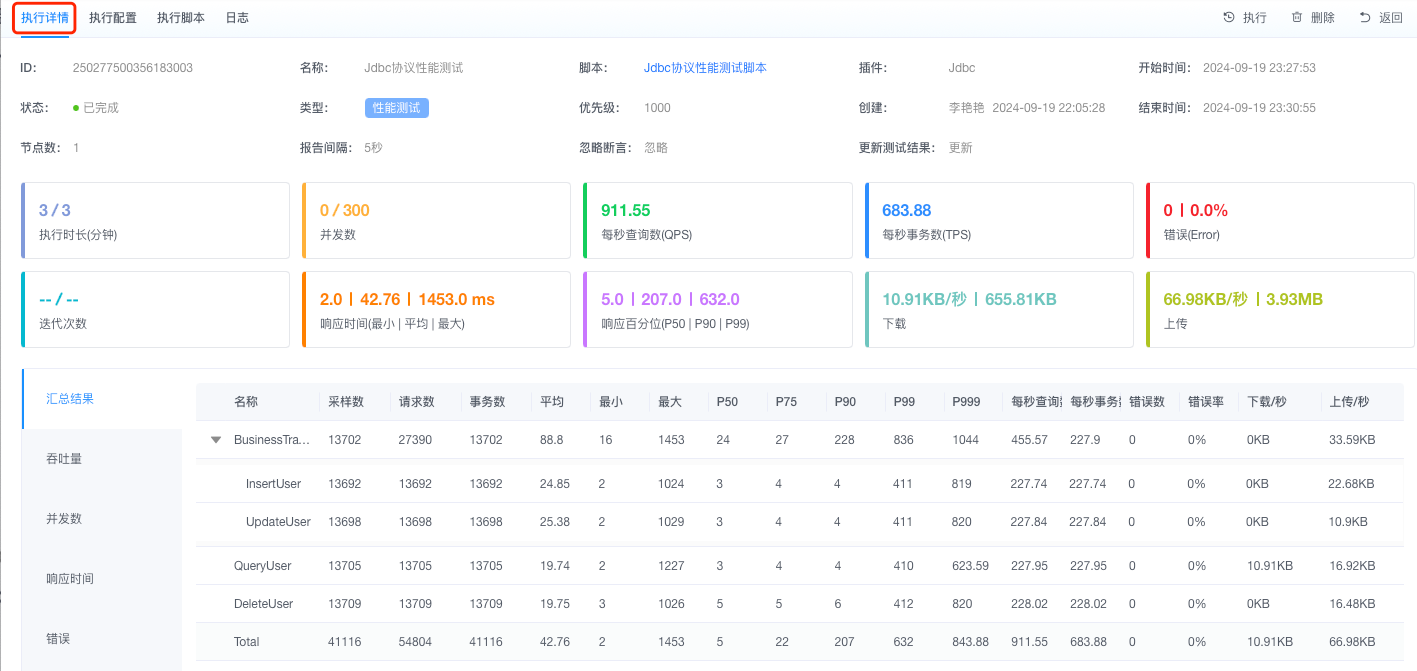The image size is (1417, 671).
Task: Switch to the 执行脚本 tab
Action: [x=181, y=18]
